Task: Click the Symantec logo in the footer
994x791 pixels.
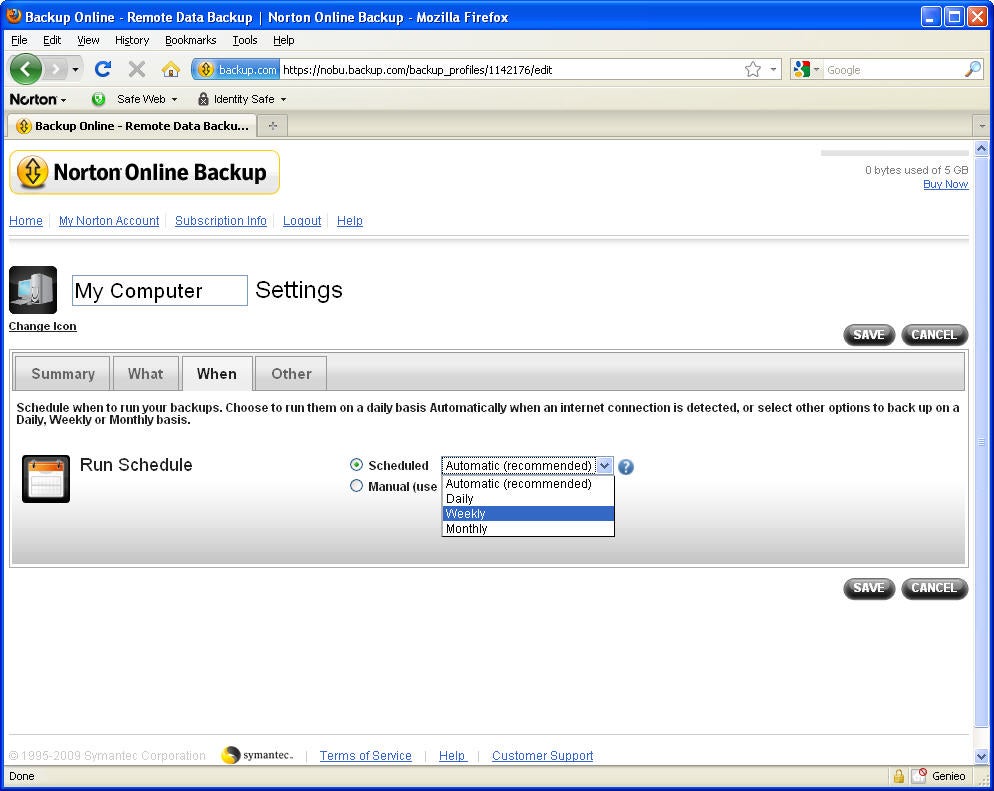Action: click(x=257, y=755)
